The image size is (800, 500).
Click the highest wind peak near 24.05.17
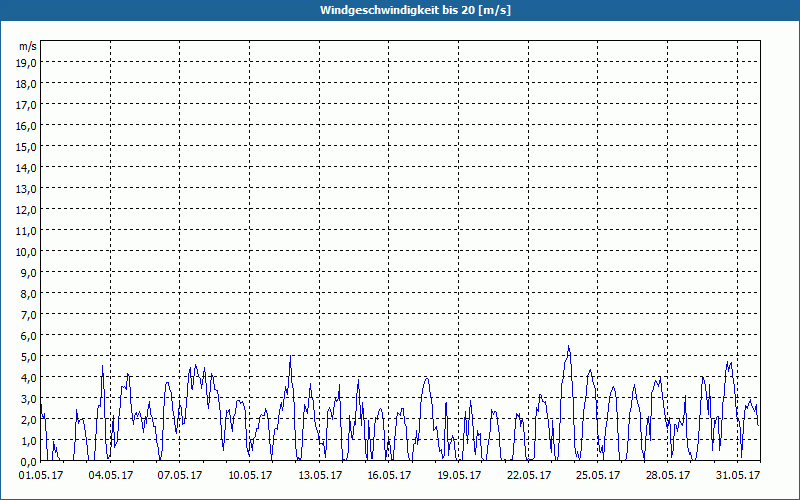[568, 347]
